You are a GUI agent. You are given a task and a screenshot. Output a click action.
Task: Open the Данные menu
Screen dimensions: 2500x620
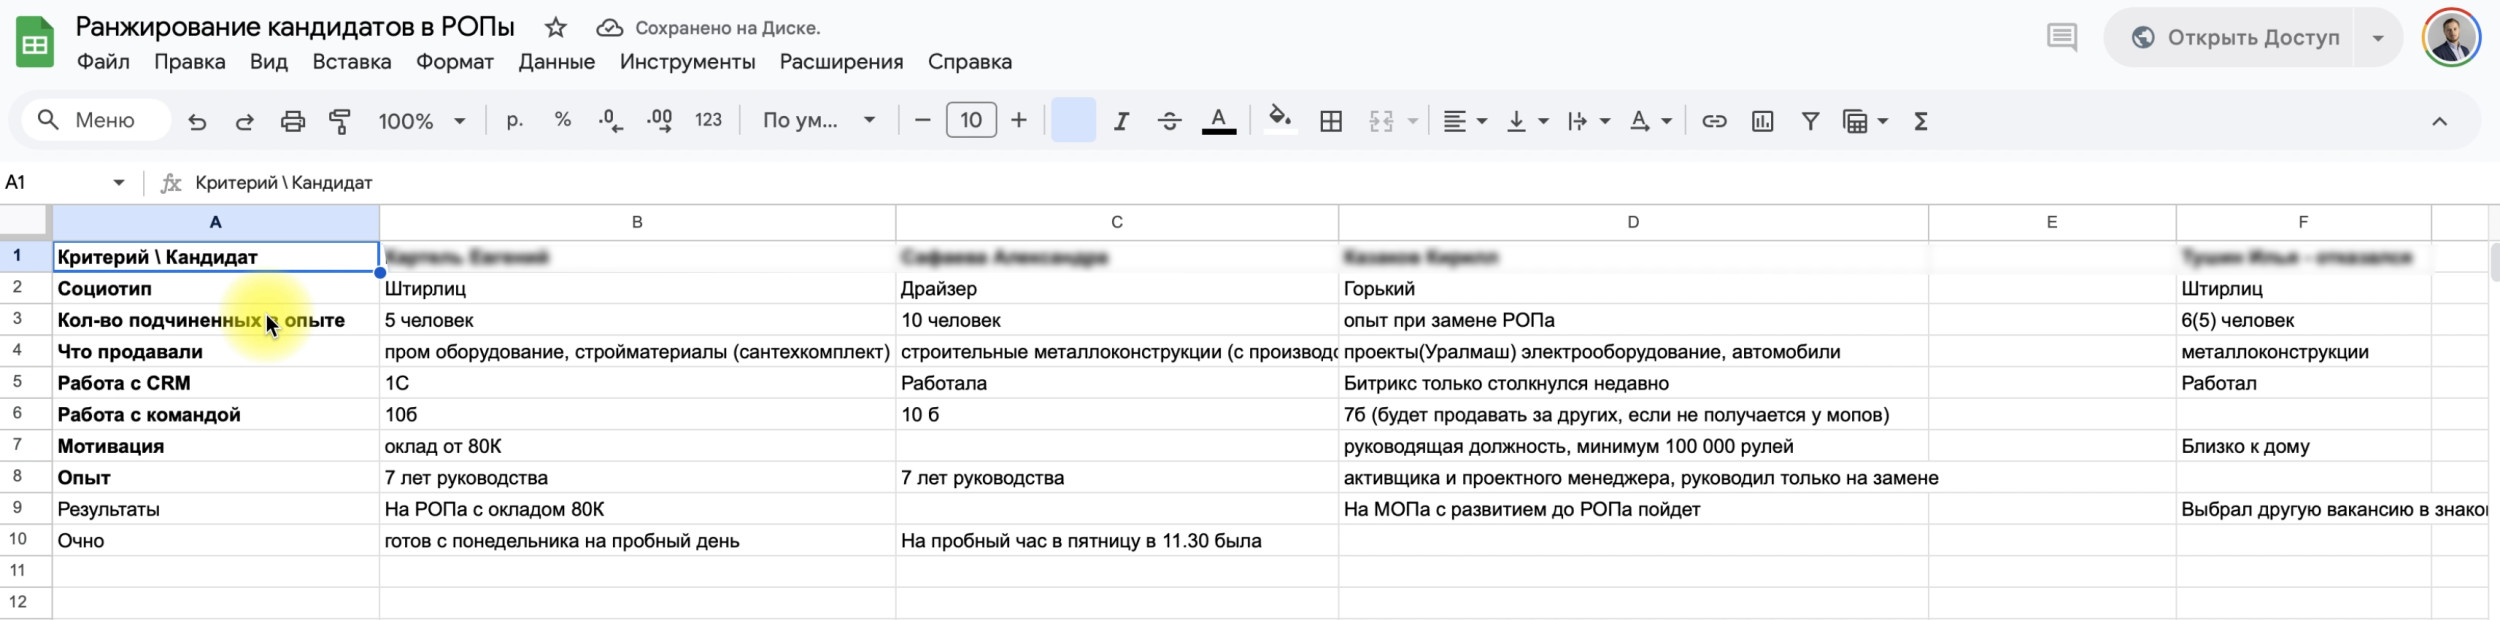click(x=556, y=62)
